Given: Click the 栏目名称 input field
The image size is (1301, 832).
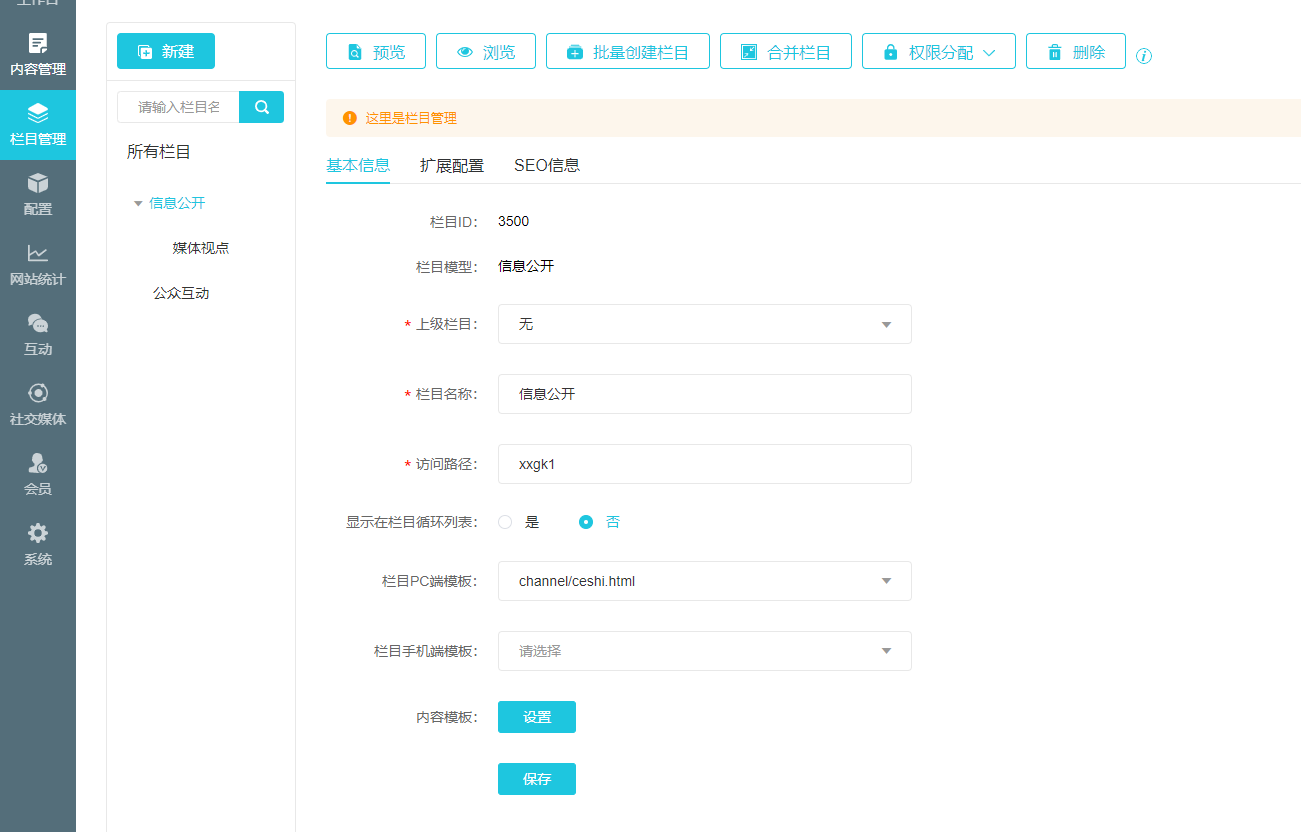Looking at the screenshot, I should coord(704,394).
